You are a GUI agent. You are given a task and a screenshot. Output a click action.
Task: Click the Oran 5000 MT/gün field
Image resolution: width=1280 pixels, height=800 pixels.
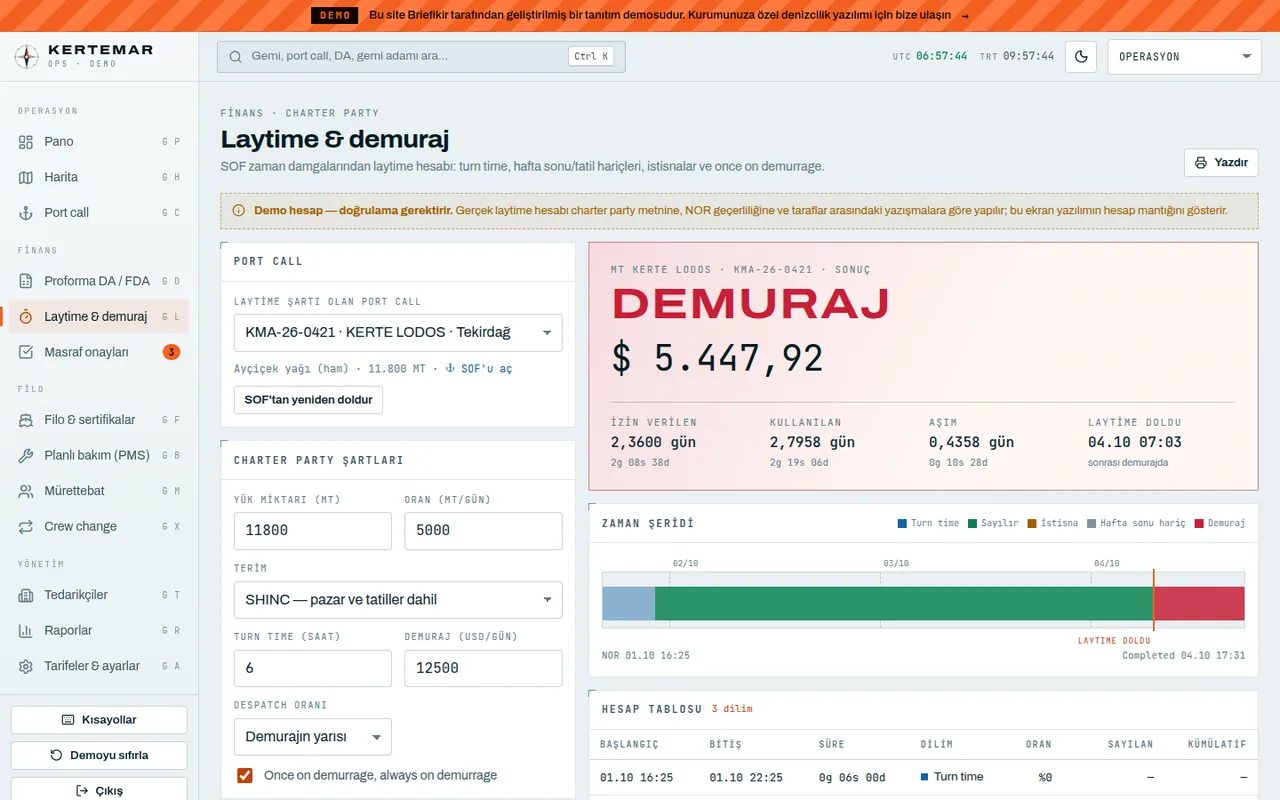click(483, 531)
